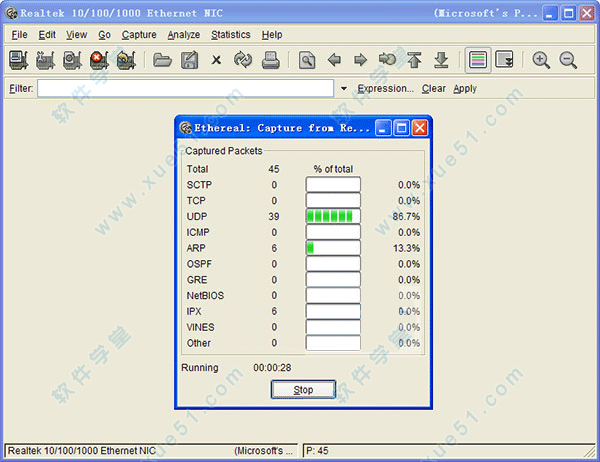Find a packet magnifier icon
Viewport: 600px width, 462px height.
(307, 60)
